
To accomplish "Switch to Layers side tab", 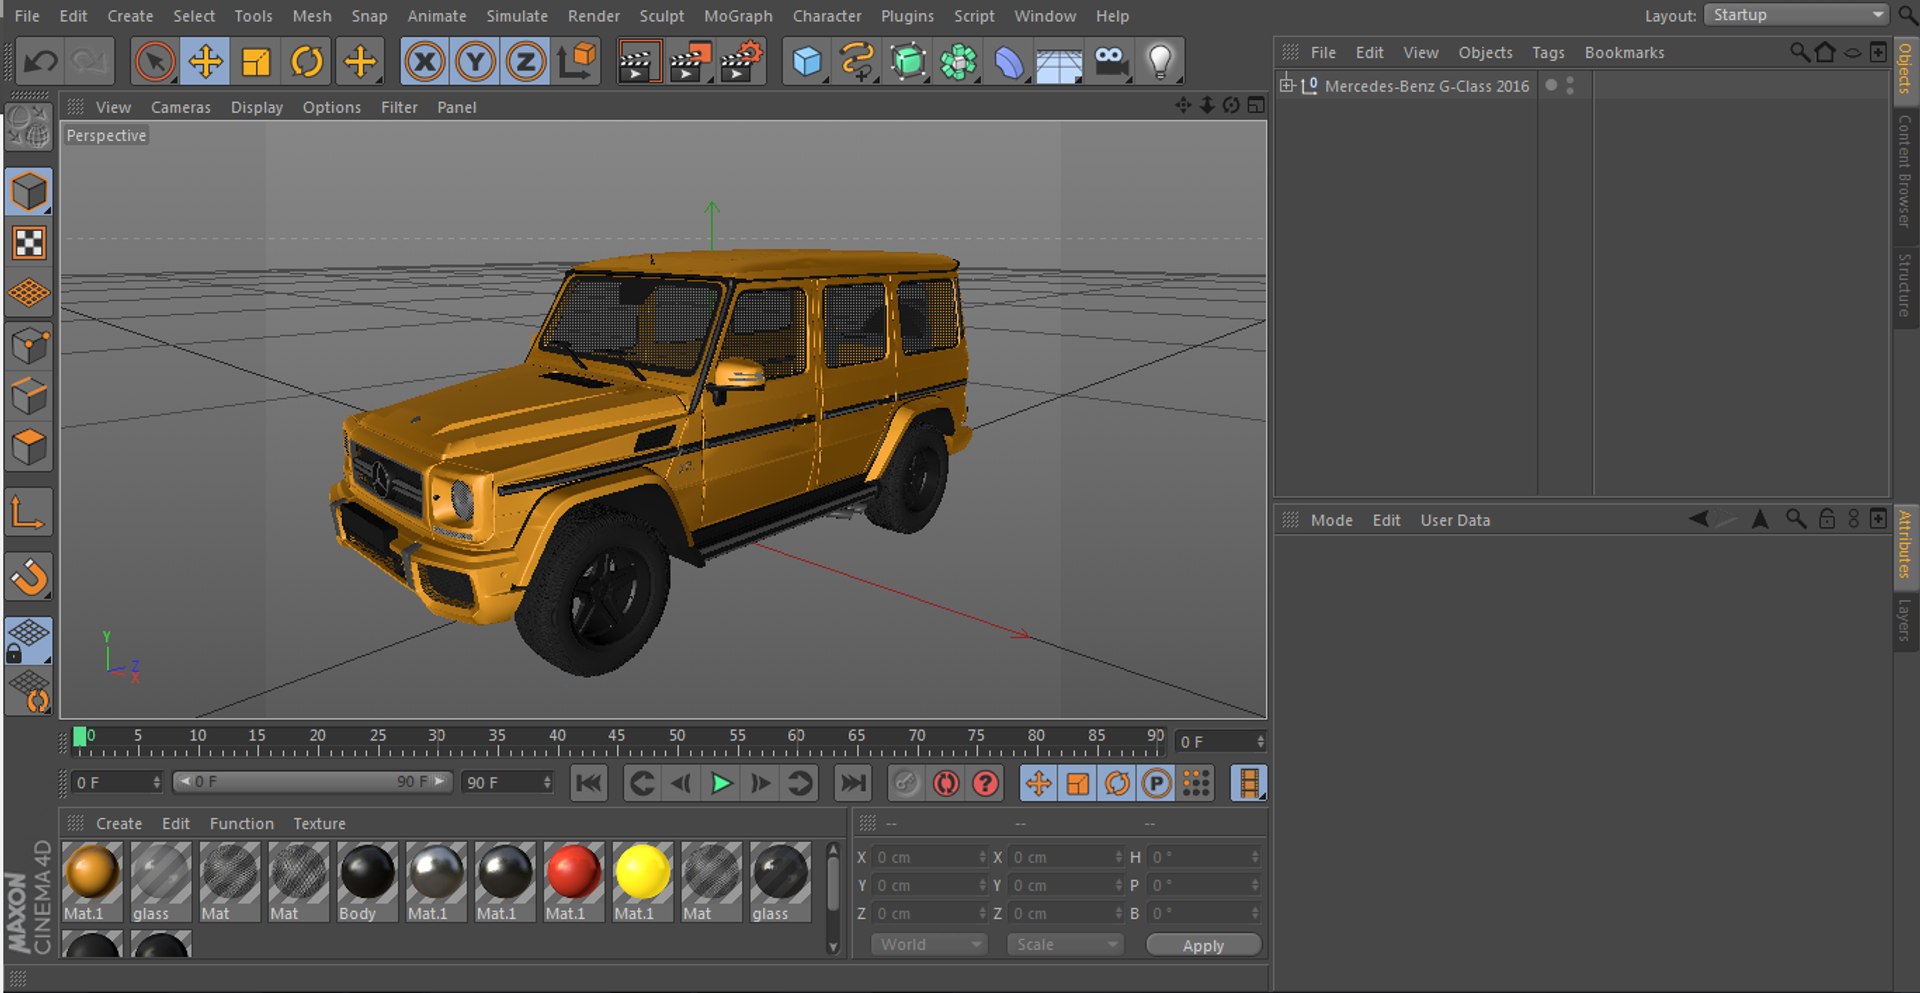I will click(x=1905, y=620).
